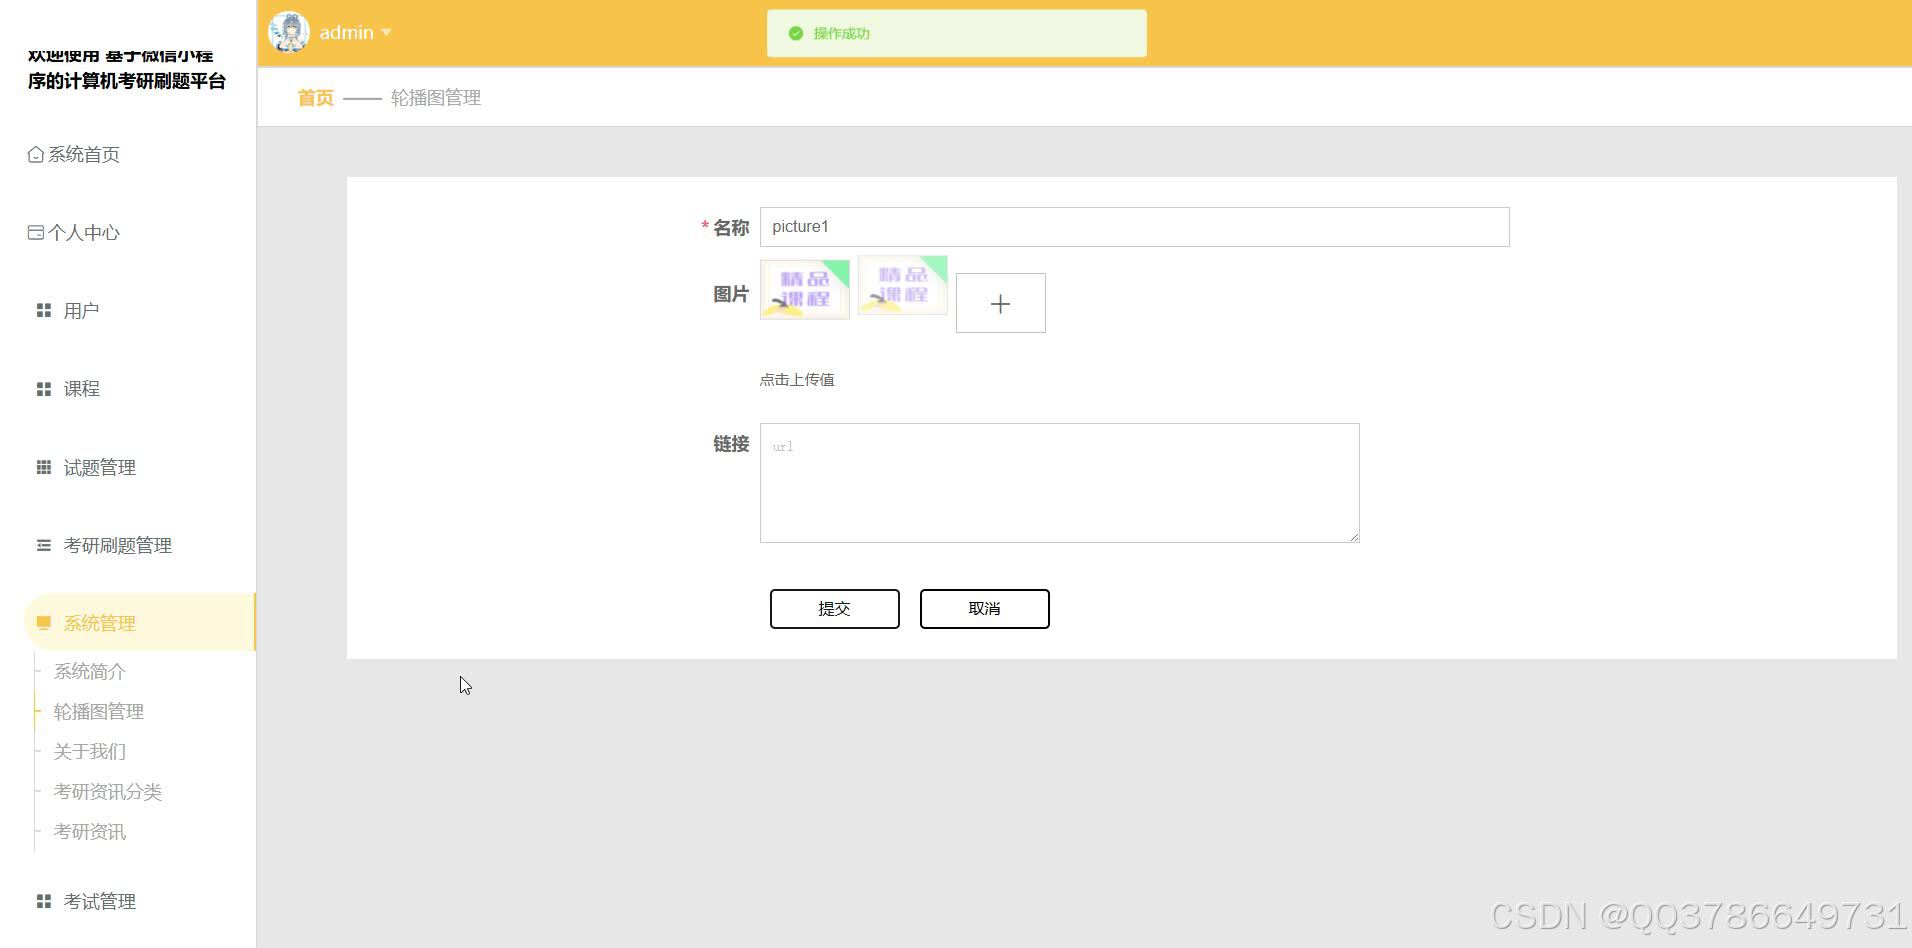Click the 考研刷题管理 list icon
The width and height of the screenshot is (1912, 948).
[x=43, y=545]
